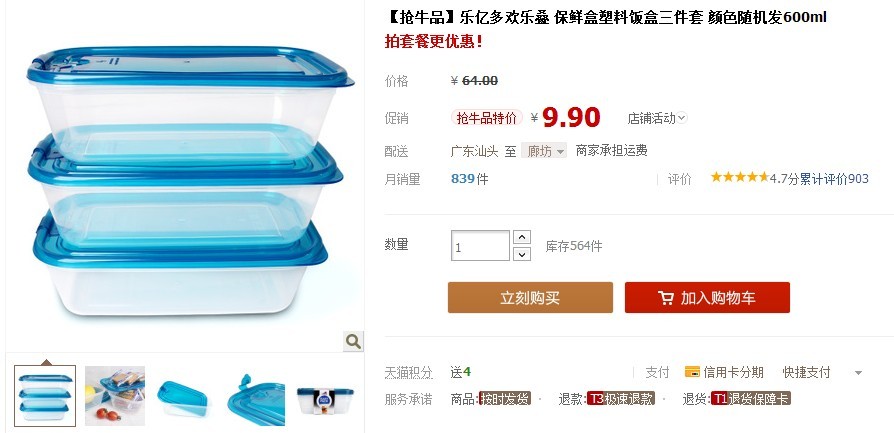894x433 pixels.
Task: Decrease quantity with the down arrow
Action: [522, 254]
